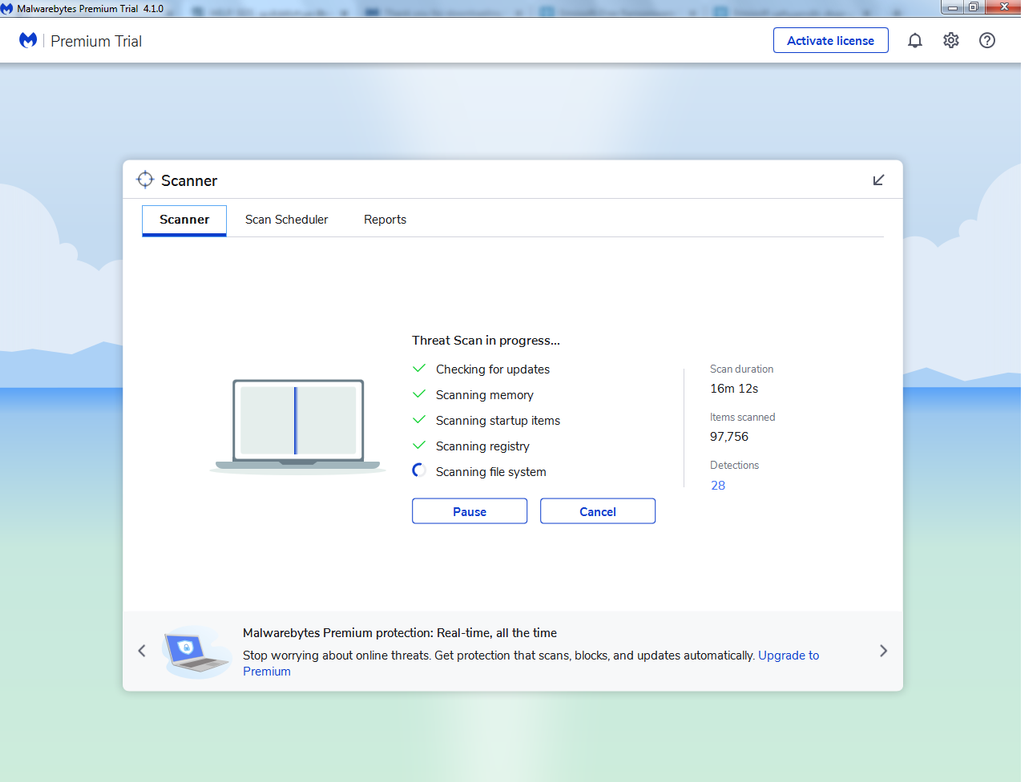Click the '16m 12s' scan duration value
The image size is (1024, 782).
[734, 389]
